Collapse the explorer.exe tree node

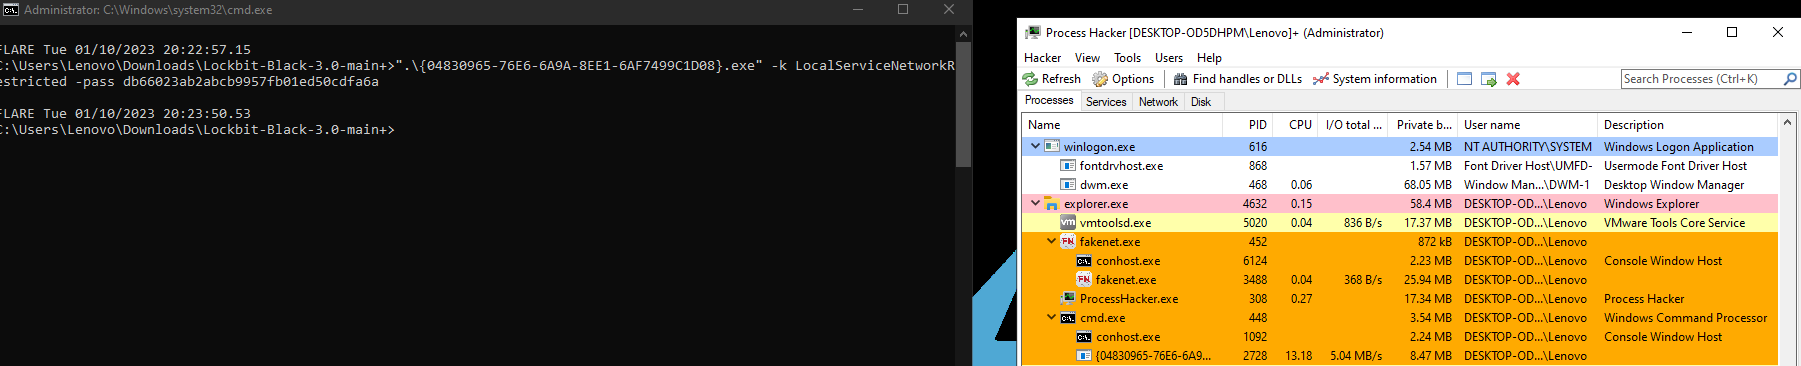pyautogui.click(x=1036, y=204)
